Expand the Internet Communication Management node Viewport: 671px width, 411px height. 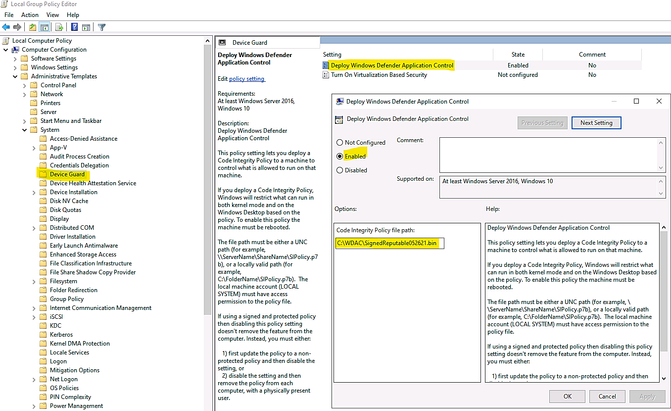pyautogui.click(x=34, y=308)
